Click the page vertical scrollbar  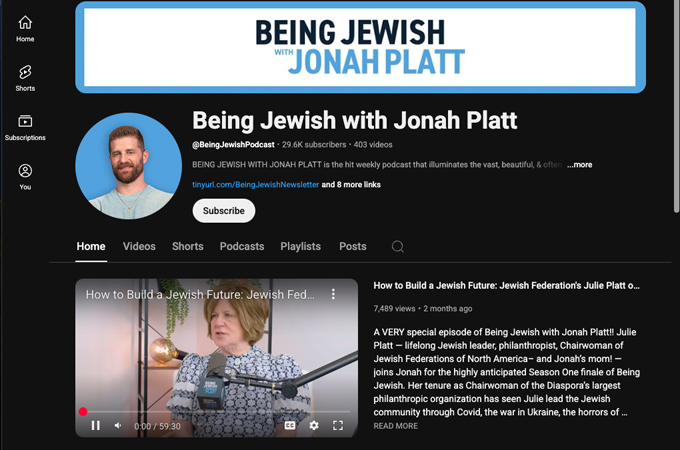click(677, 106)
